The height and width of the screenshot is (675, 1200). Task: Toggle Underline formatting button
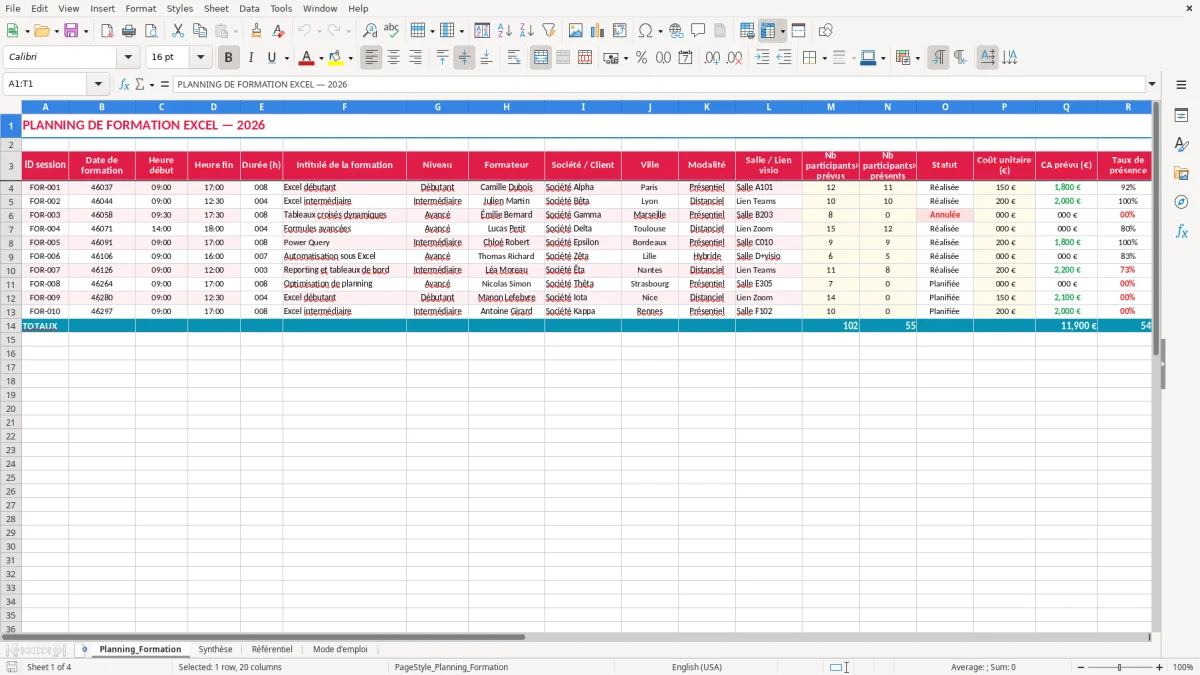[271, 58]
